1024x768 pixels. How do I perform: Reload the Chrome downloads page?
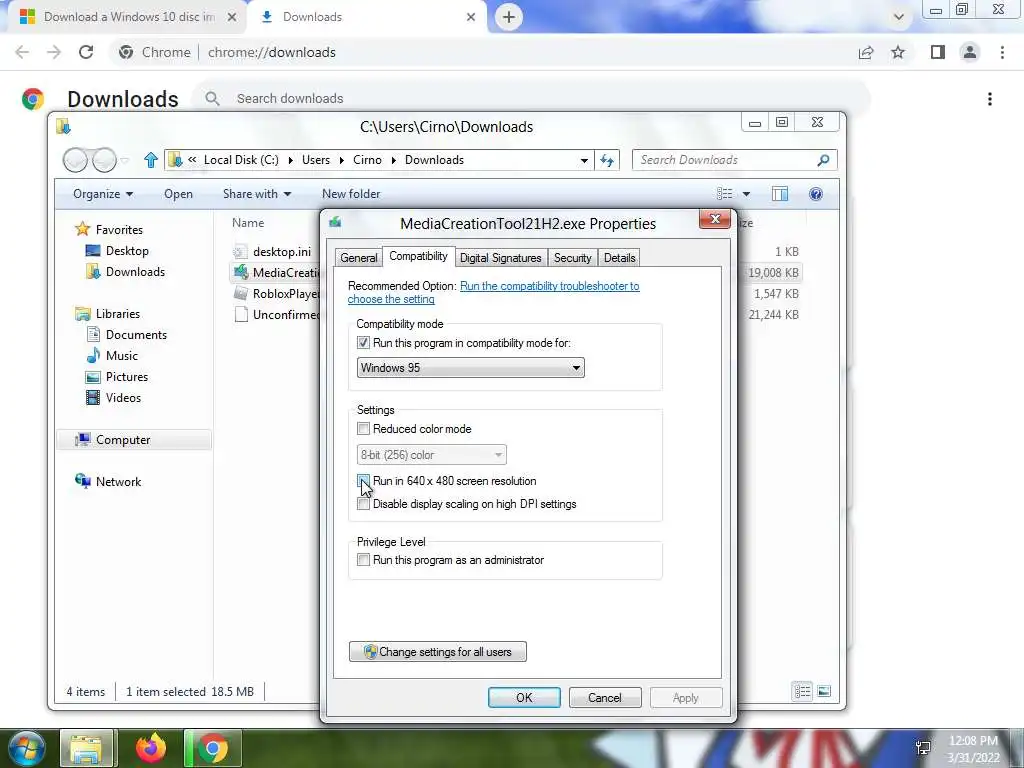click(x=86, y=52)
